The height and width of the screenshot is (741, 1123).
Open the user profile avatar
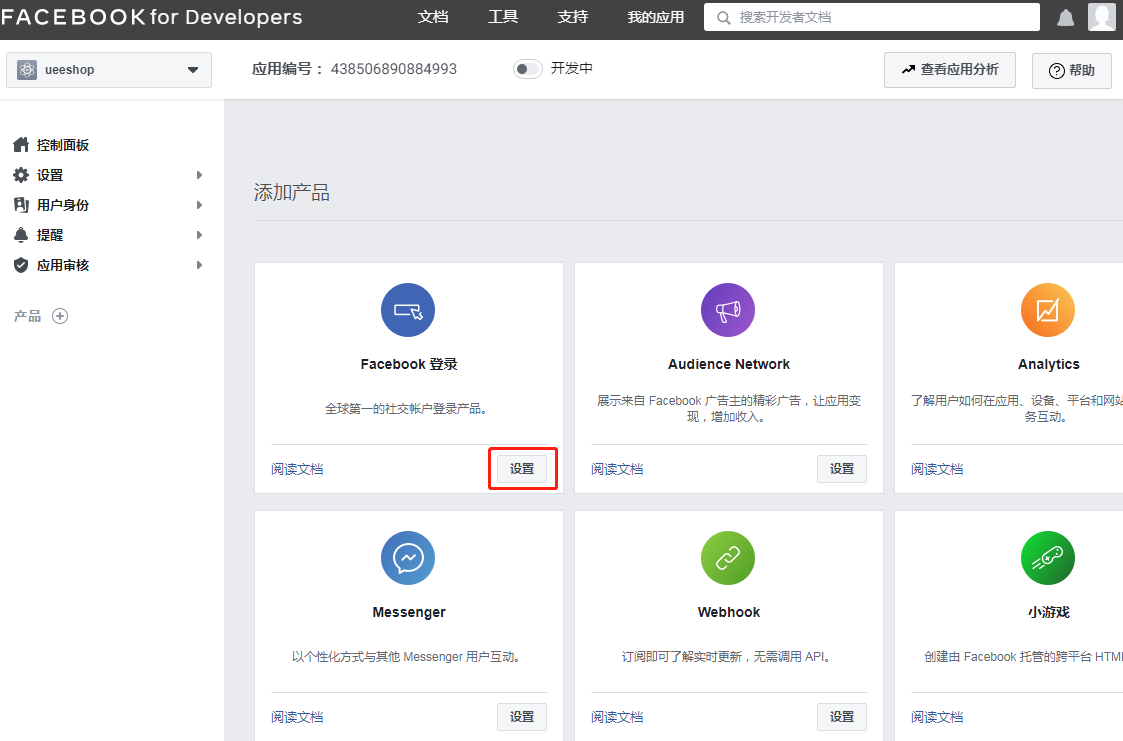click(1102, 16)
